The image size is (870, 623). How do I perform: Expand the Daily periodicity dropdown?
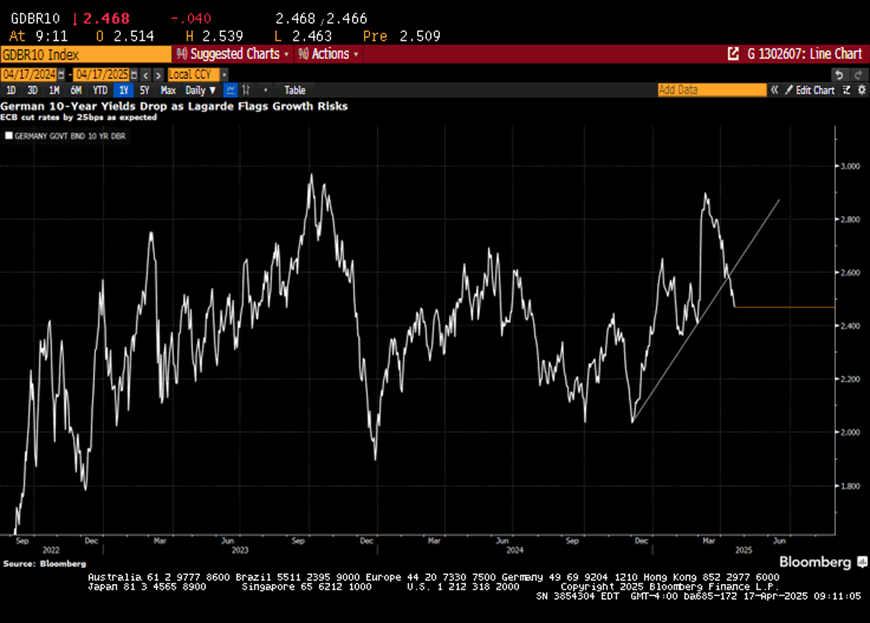[x=200, y=90]
